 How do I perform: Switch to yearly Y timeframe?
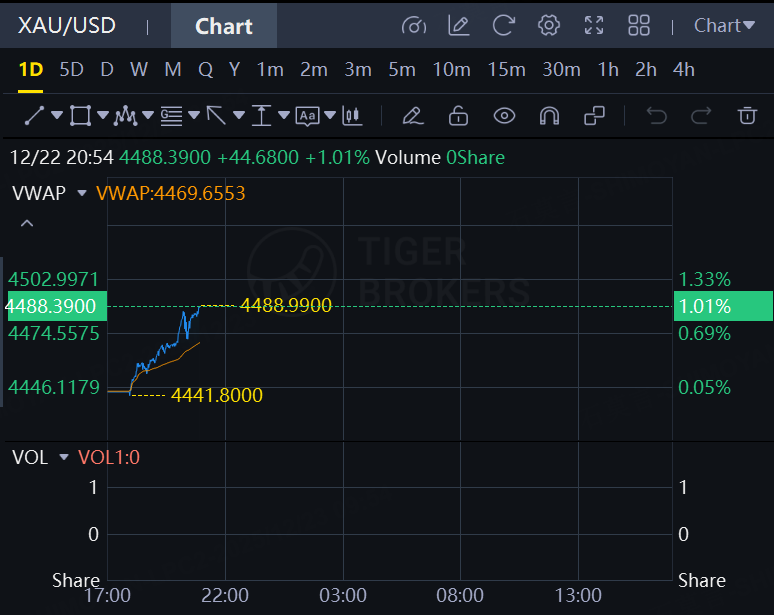[x=234, y=70]
